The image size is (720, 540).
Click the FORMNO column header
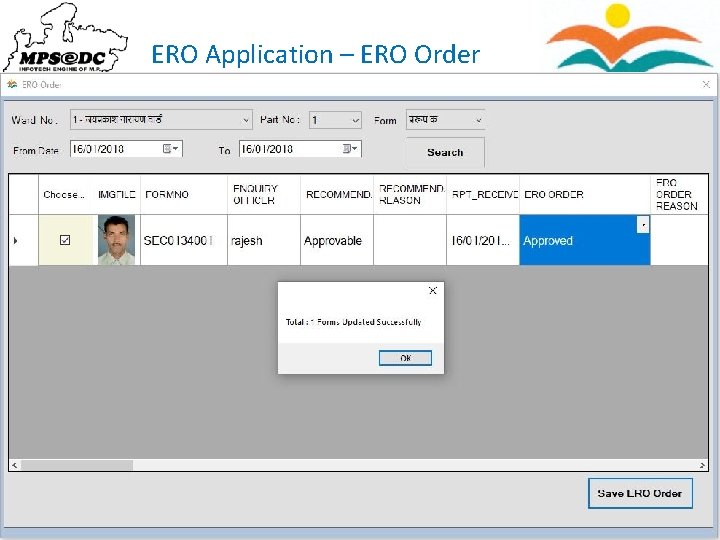(184, 194)
